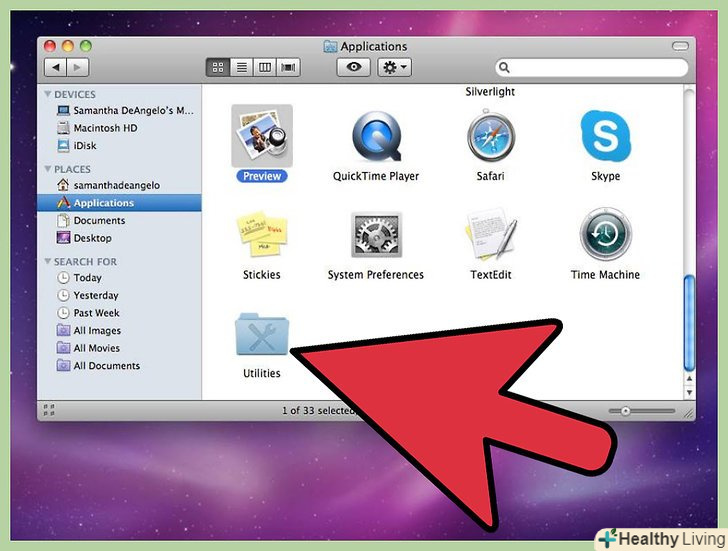728x551 pixels.
Task: Open System Preferences gear icon
Action: pyautogui.click(x=376, y=234)
